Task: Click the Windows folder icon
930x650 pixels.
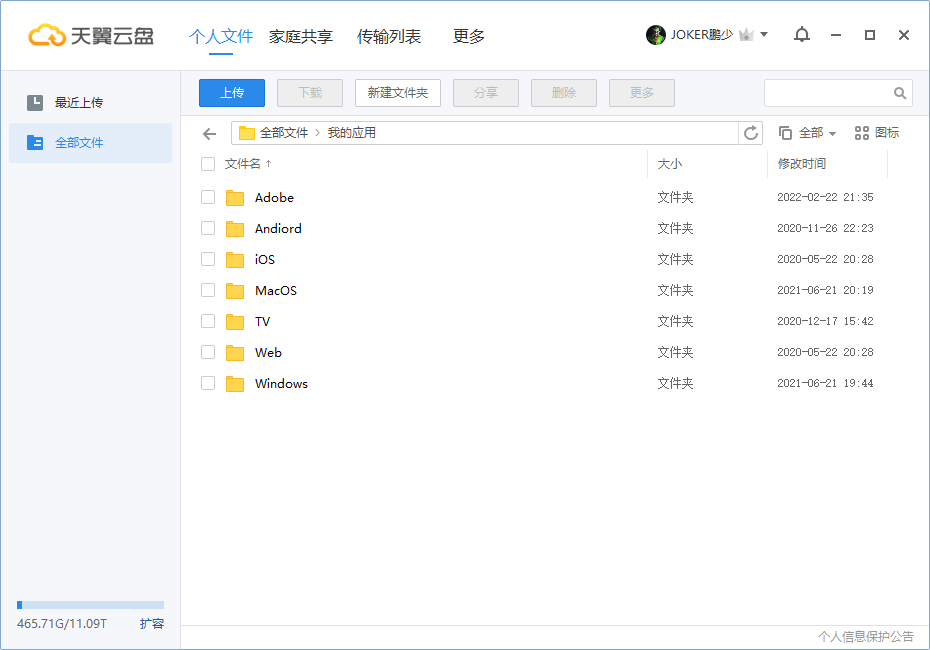Action: tap(235, 384)
